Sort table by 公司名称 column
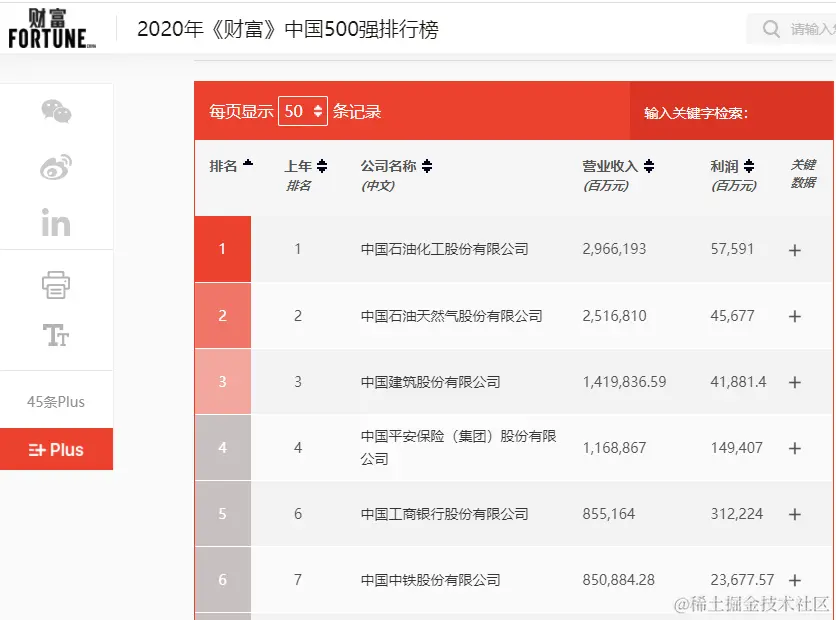Screen dimensions: 836x620 (396, 175)
